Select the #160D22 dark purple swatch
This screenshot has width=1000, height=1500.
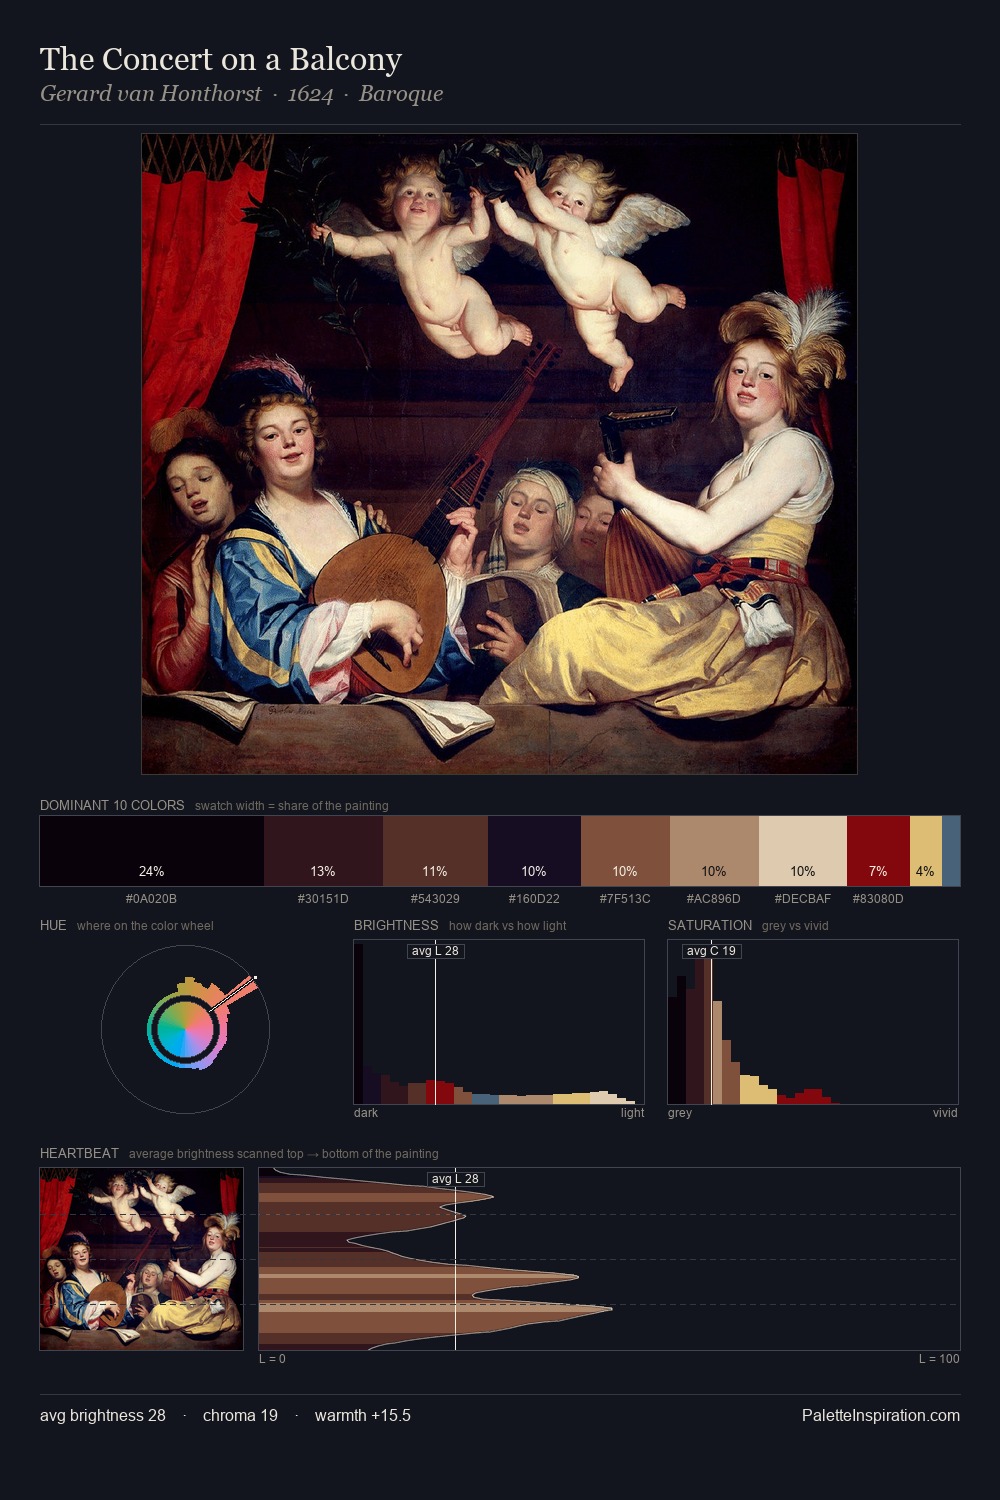click(534, 851)
